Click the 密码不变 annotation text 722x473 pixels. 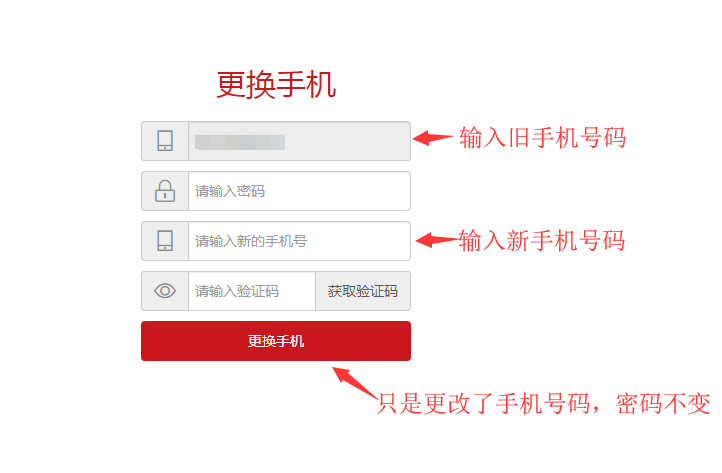click(664, 403)
